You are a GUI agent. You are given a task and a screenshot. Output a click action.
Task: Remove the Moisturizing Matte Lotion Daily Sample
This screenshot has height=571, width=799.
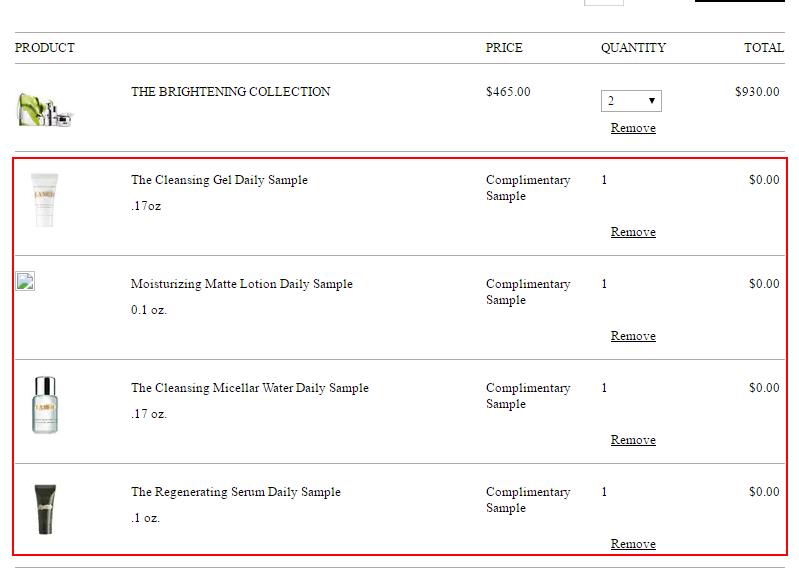click(x=633, y=336)
